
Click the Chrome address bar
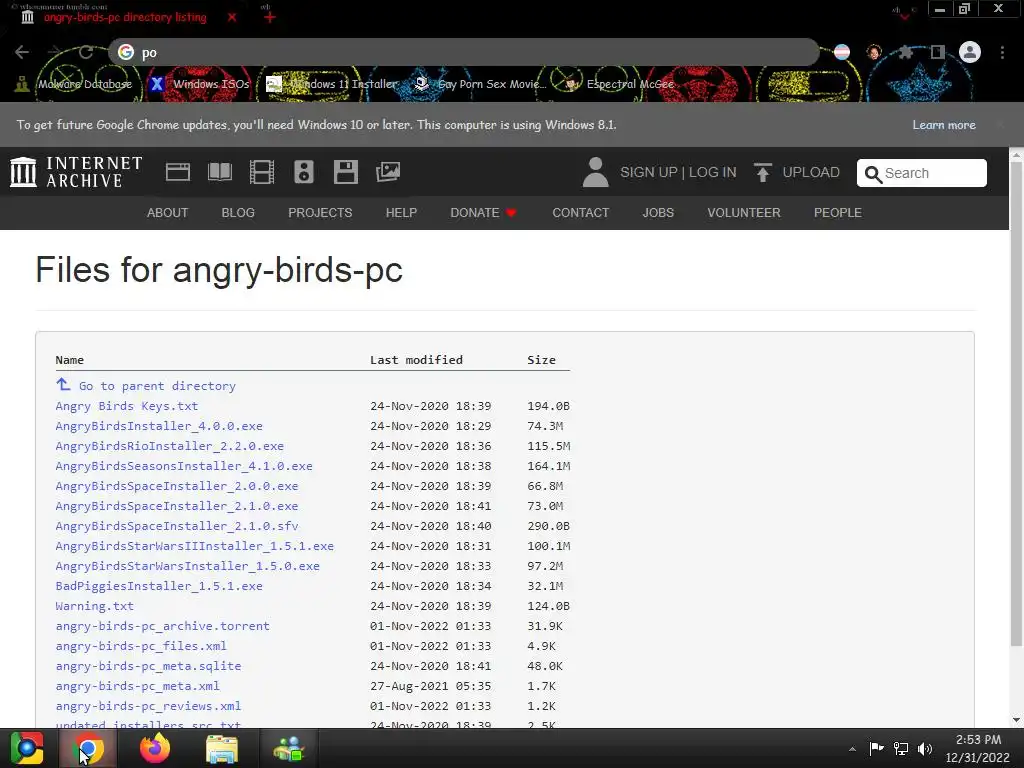[x=464, y=52]
